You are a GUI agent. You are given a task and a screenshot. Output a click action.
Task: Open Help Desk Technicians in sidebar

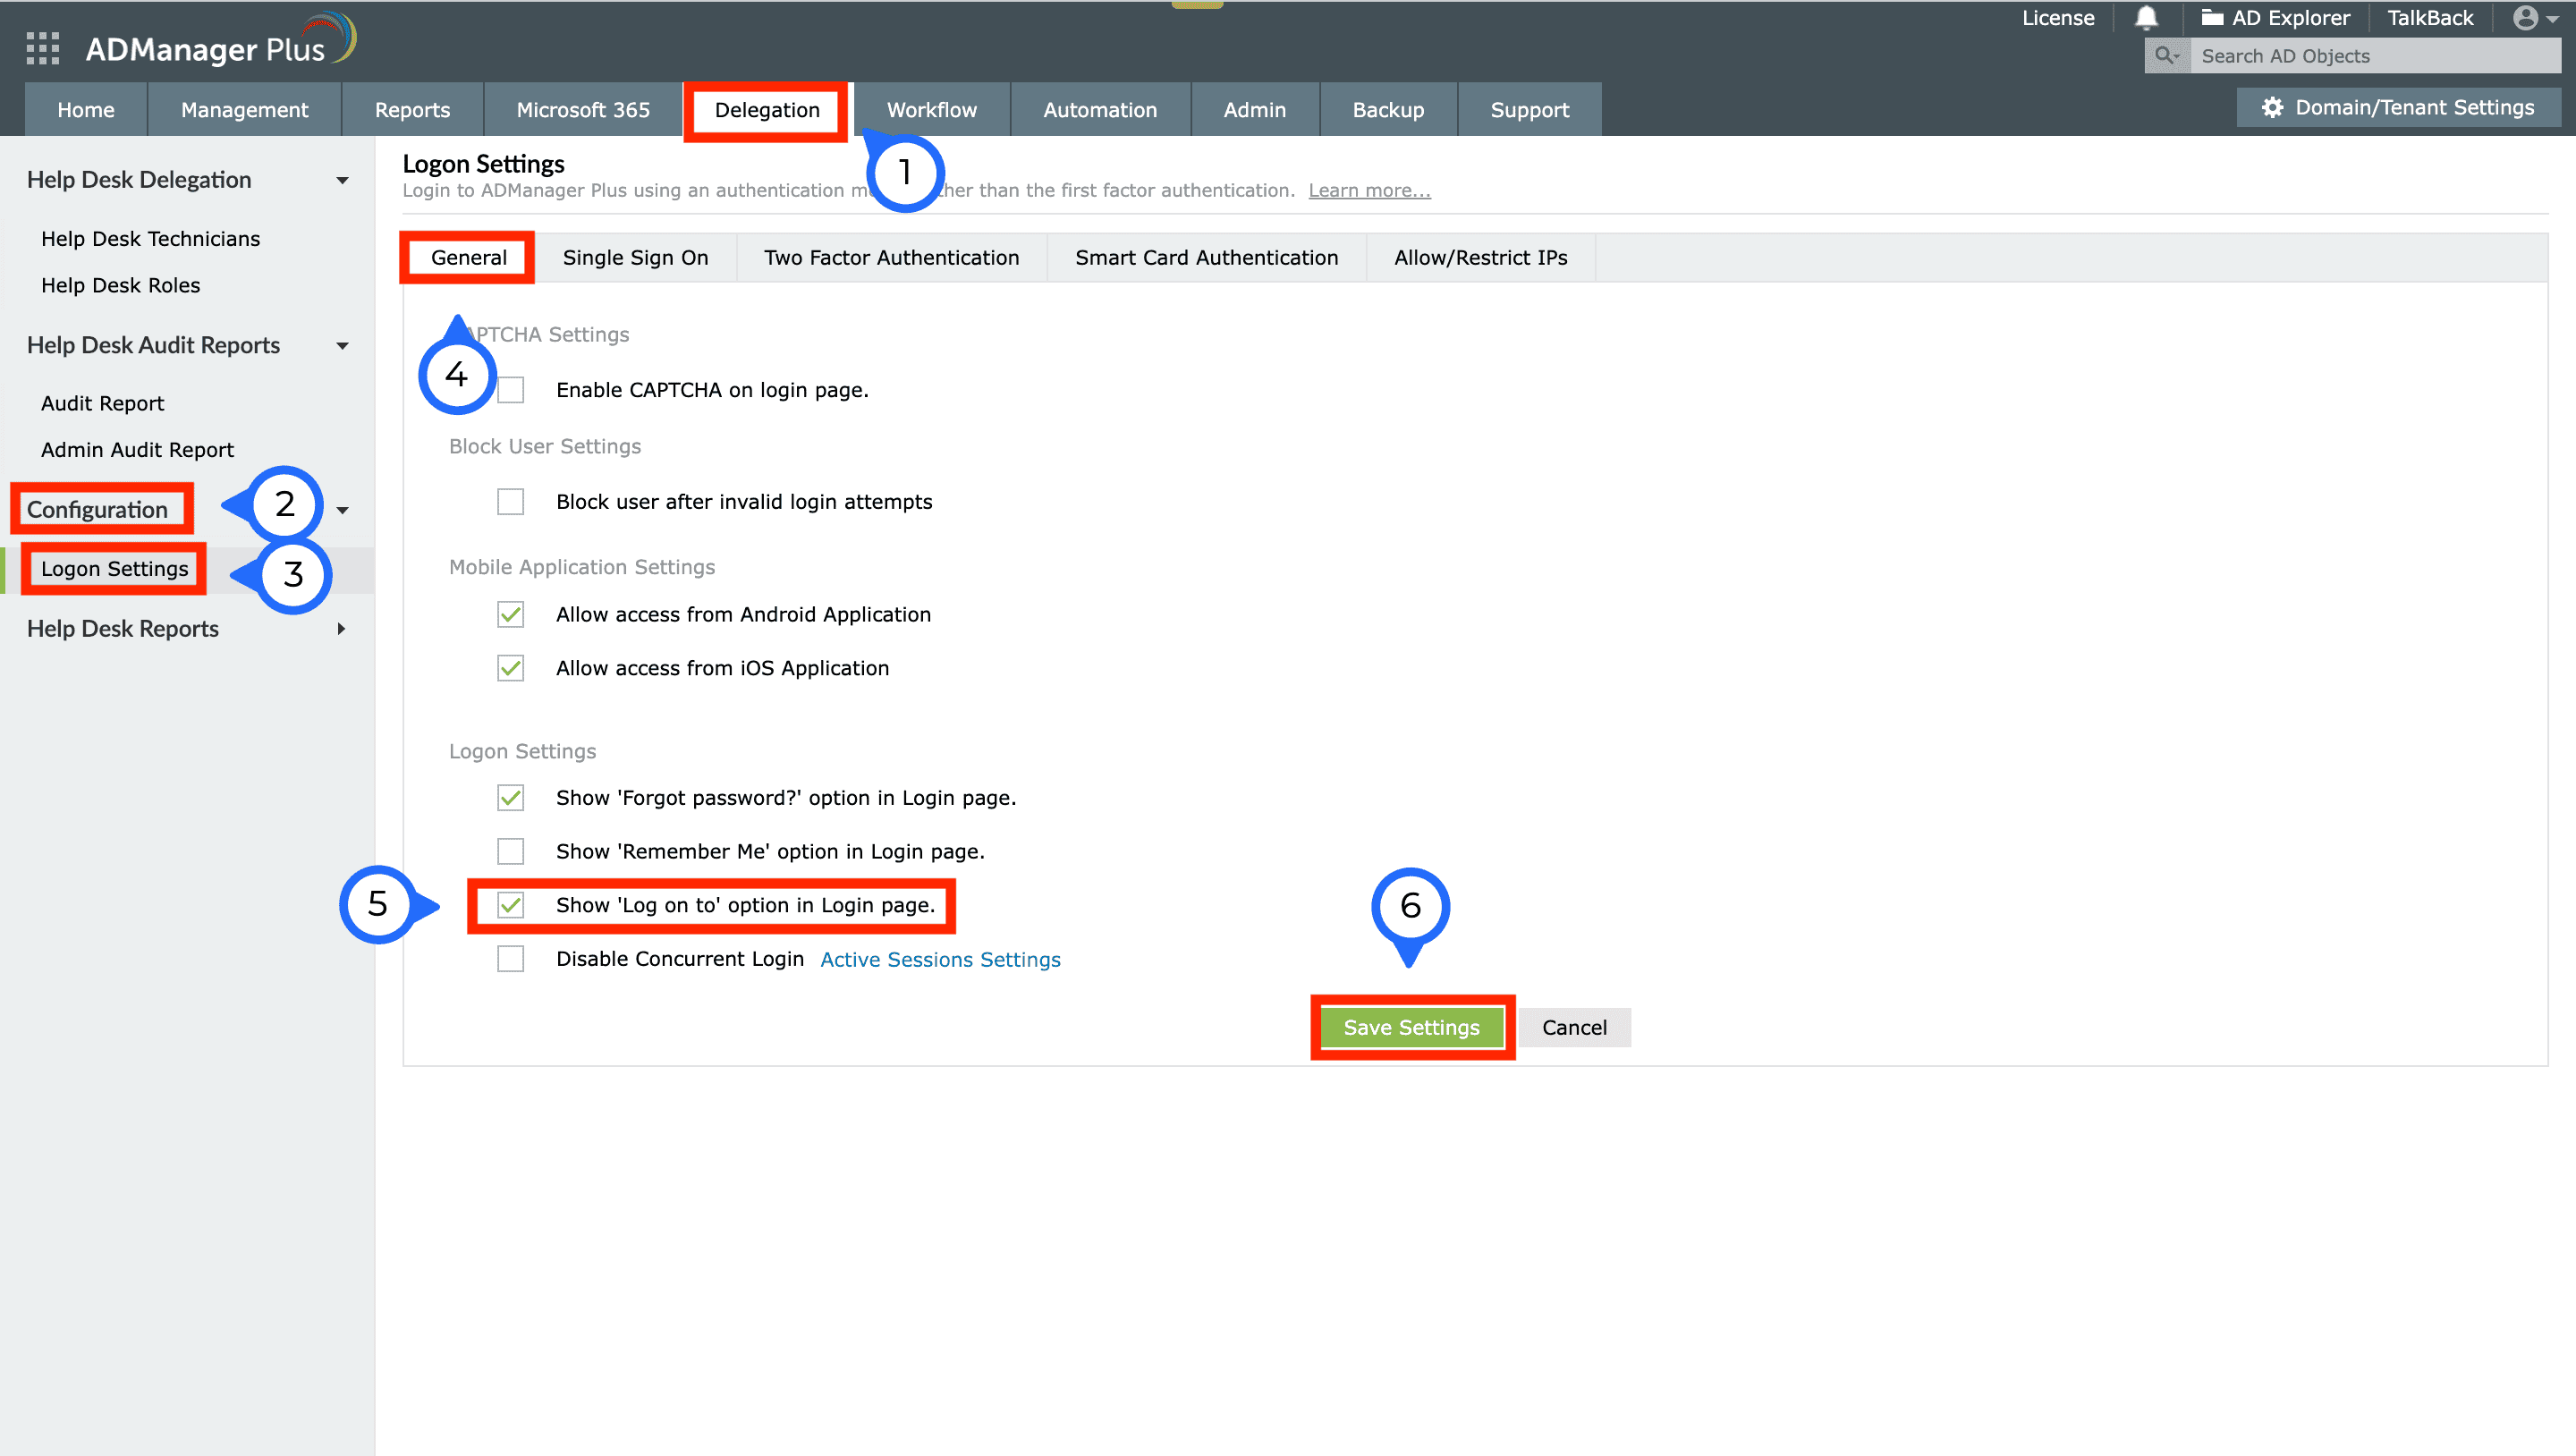pos(150,239)
